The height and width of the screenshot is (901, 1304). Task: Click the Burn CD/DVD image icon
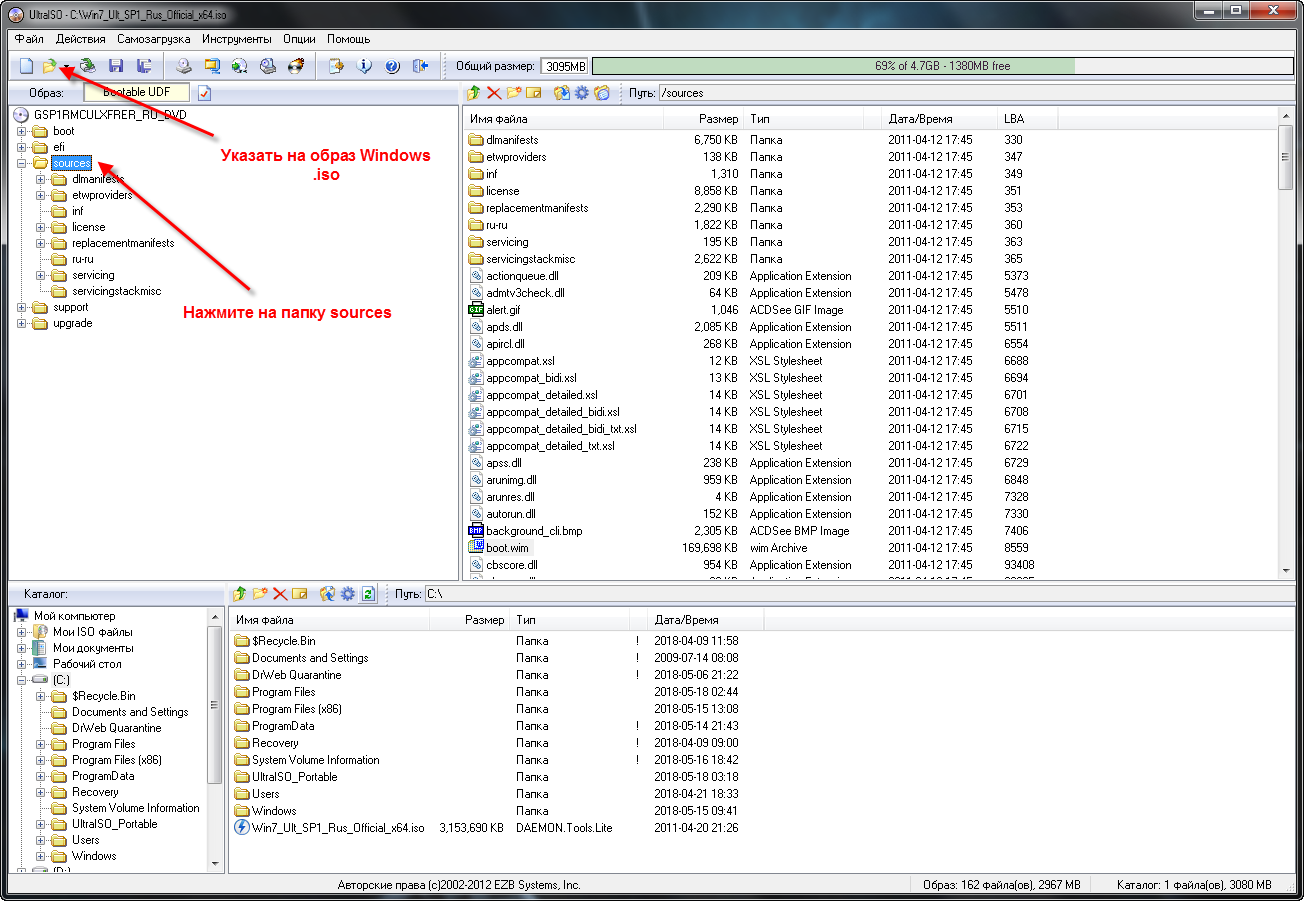point(296,66)
